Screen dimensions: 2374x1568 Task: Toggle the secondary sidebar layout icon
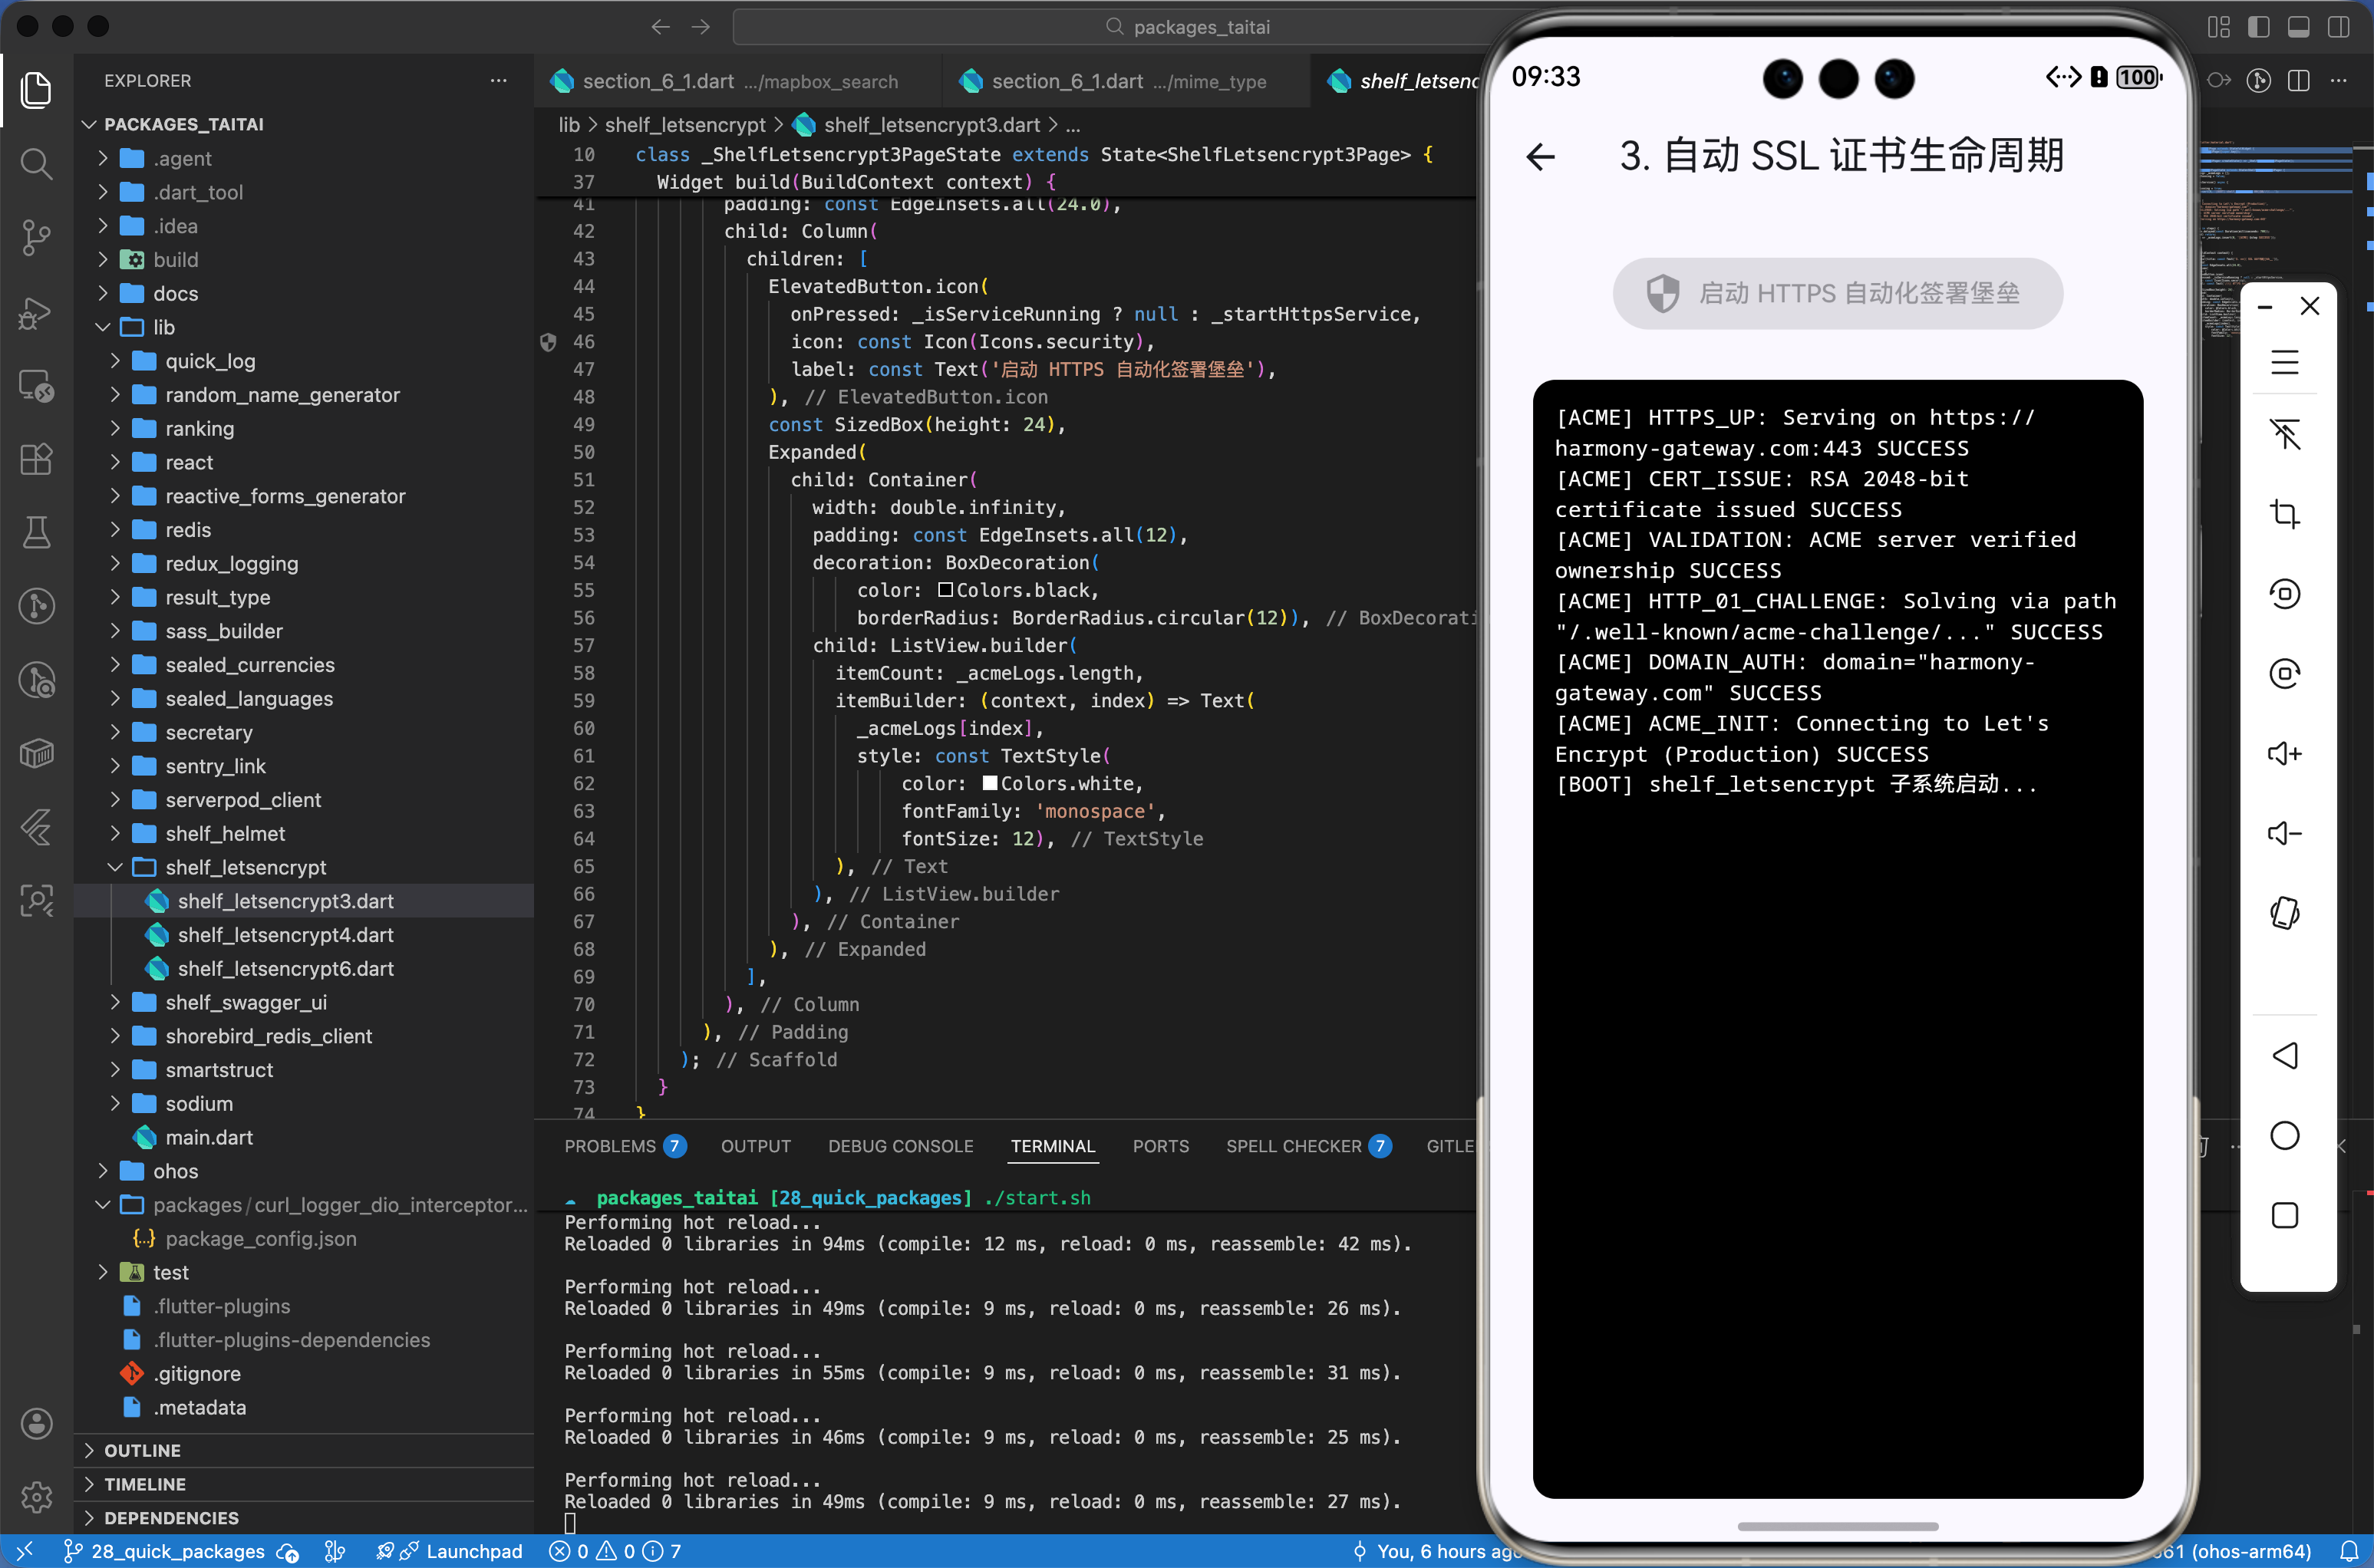coord(2338,27)
